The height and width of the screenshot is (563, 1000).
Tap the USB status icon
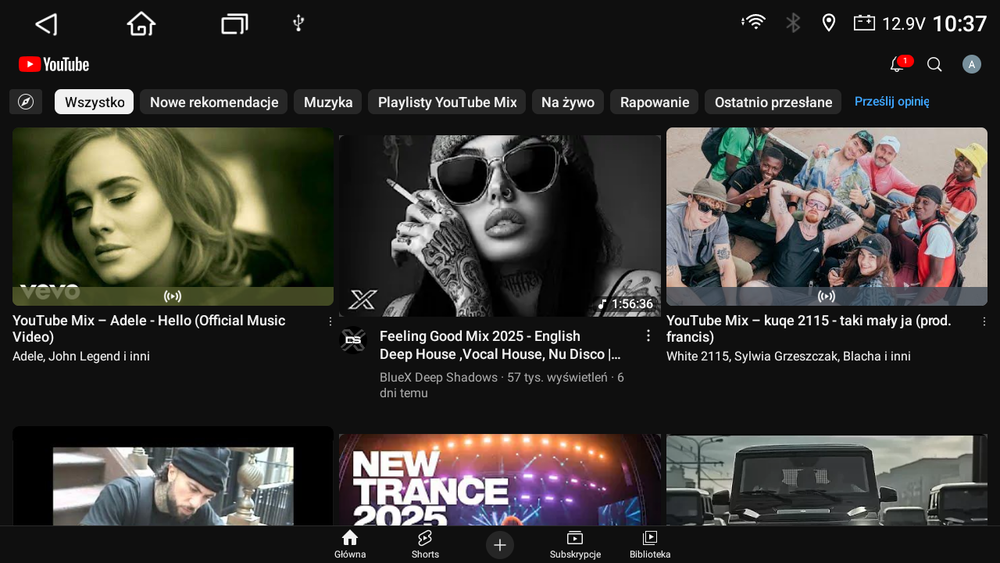pos(298,24)
